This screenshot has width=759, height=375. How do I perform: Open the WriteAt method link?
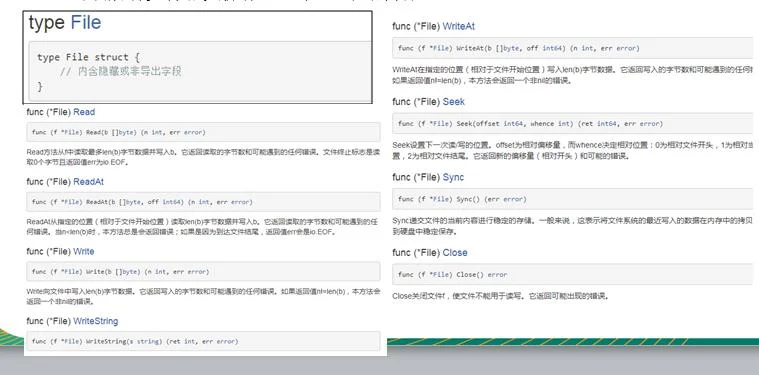point(458,26)
